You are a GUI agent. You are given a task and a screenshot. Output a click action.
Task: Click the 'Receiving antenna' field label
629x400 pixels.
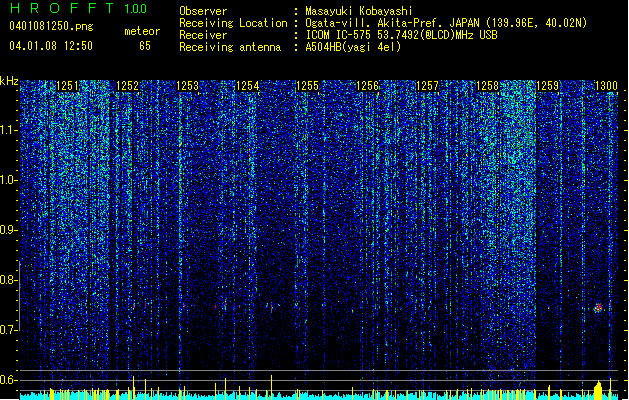230,47
